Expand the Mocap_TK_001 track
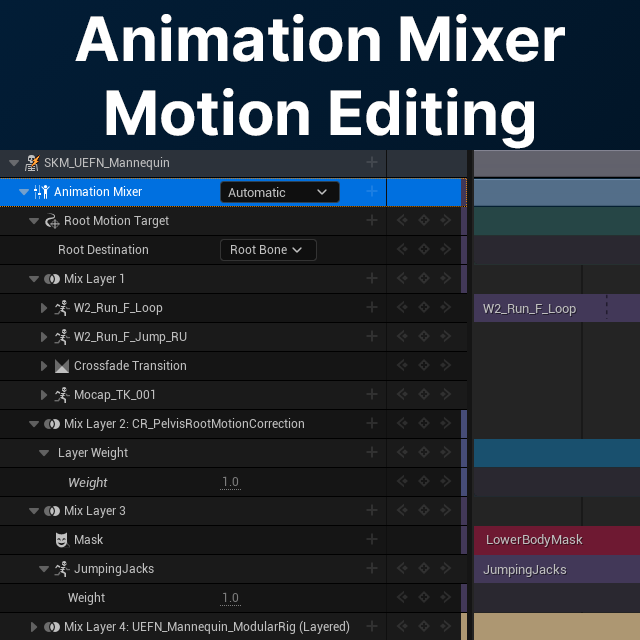Image resolution: width=640 pixels, height=640 pixels. (x=44, y=395)
